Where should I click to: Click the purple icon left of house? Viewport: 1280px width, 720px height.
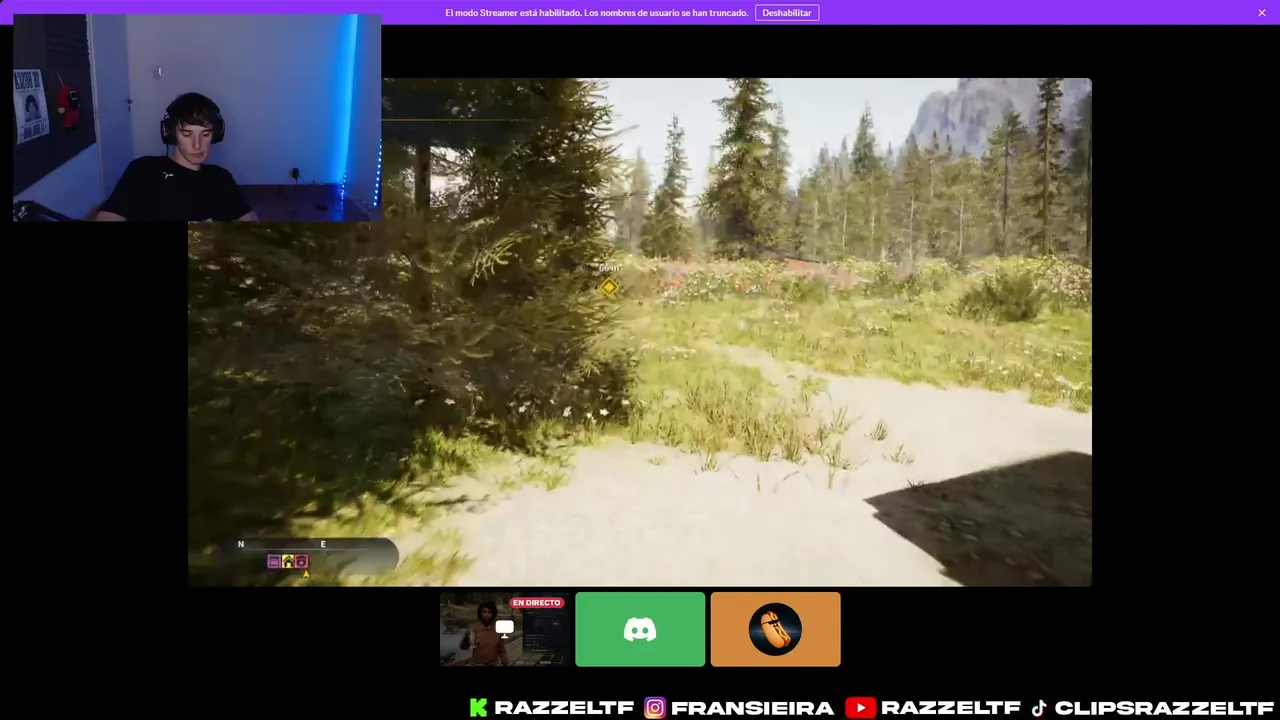[x=274, y=562]
